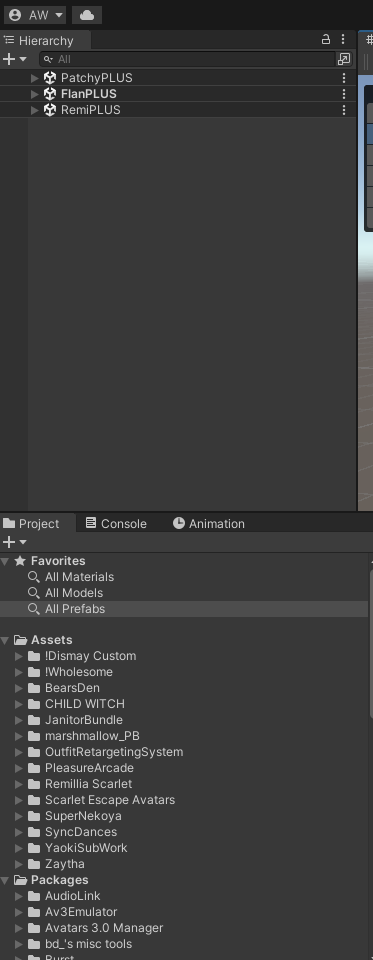Click the folder icon beside Av3Emulator
The height and width of the screenshot is (960, 373).
point(34,912)
